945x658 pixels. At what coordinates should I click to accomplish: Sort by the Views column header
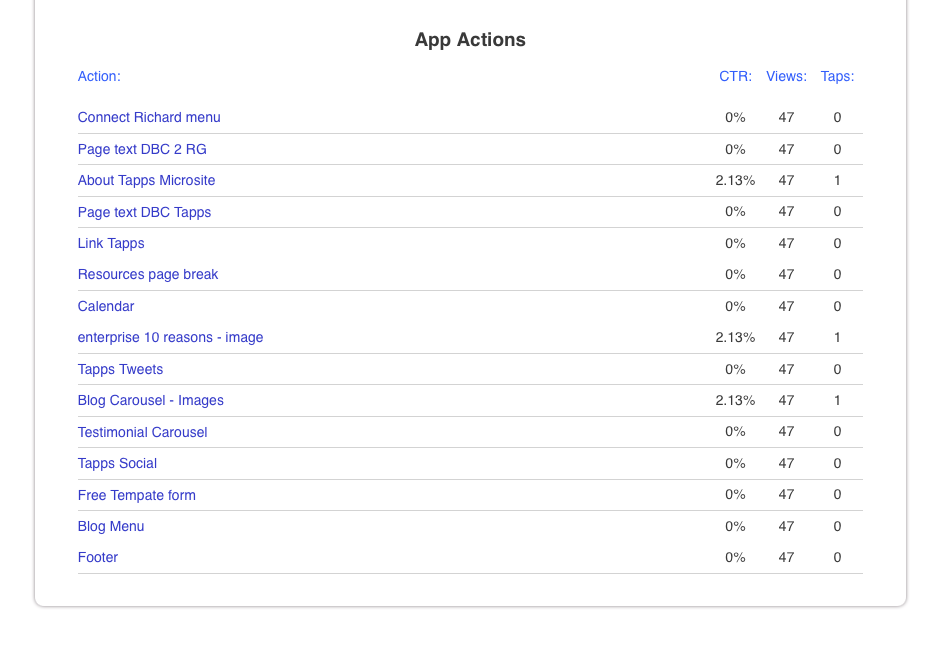pyautogui.click(x=786, y=76)
